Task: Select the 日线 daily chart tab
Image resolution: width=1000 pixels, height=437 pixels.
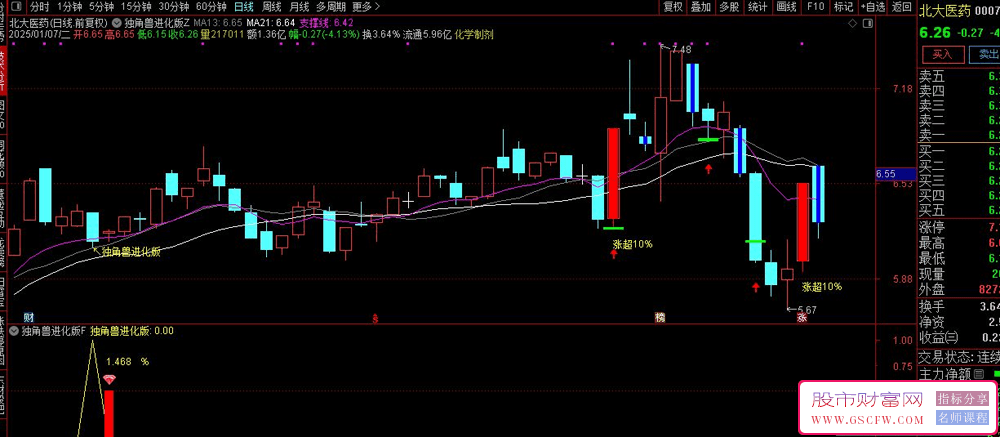Action: pyautogui.click(x=244, y=7)
